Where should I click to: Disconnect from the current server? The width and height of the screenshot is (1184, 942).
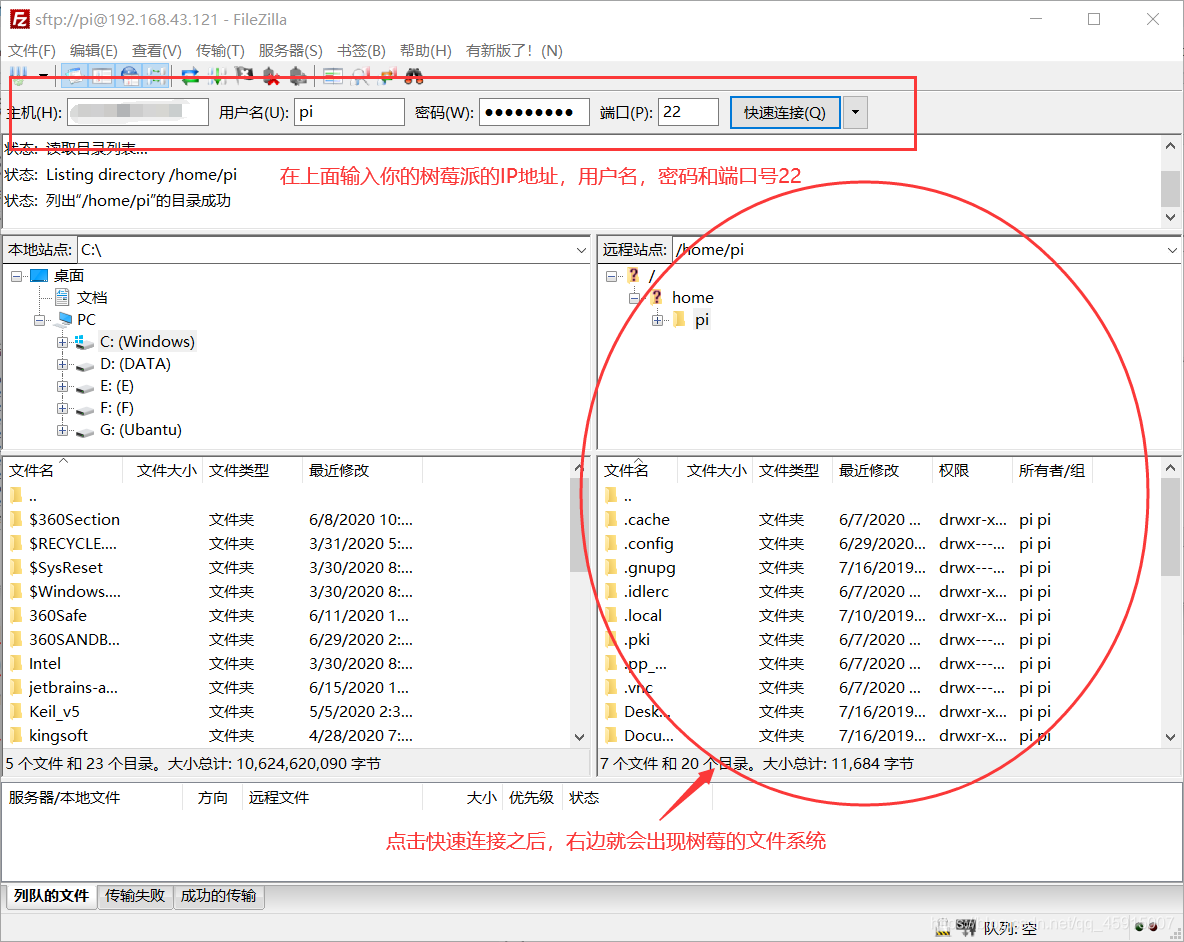(271, 75)
